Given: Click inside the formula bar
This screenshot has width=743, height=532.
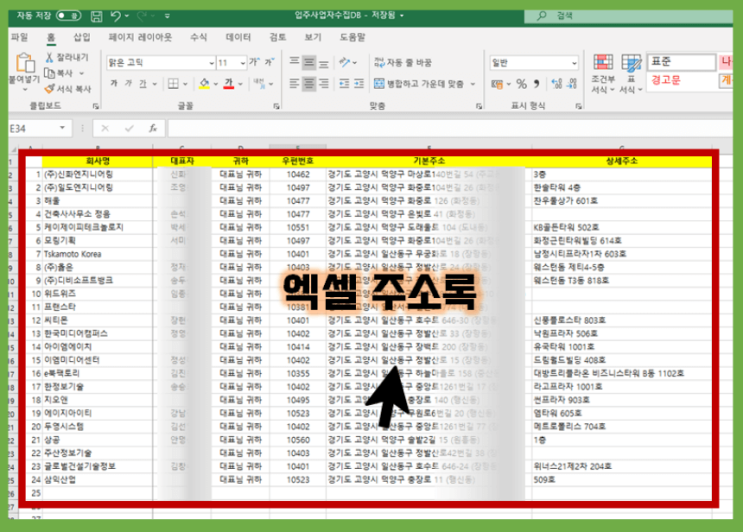Looking at the screenshot, I should pos(450,128).
